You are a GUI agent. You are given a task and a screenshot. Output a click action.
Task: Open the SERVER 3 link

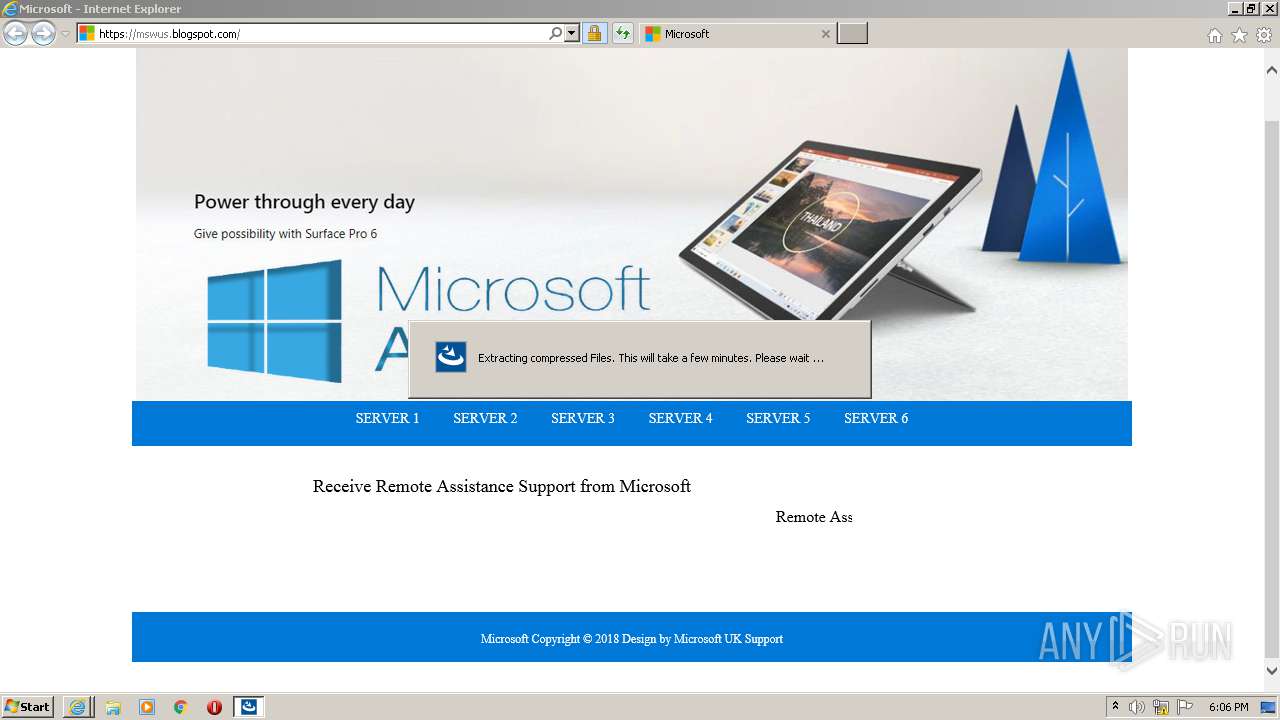tap(583, 418)
